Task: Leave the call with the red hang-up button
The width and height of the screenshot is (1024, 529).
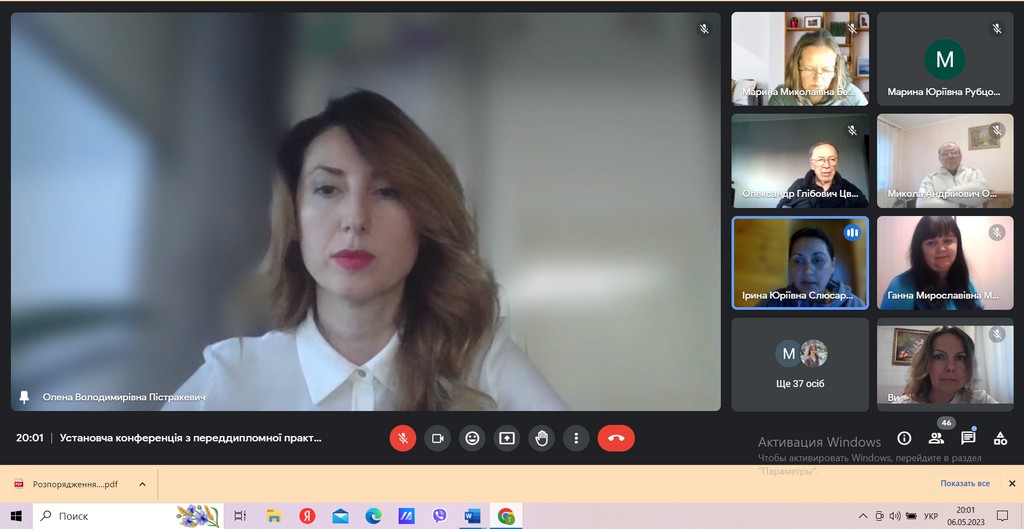Action: (x=616, y=438)
